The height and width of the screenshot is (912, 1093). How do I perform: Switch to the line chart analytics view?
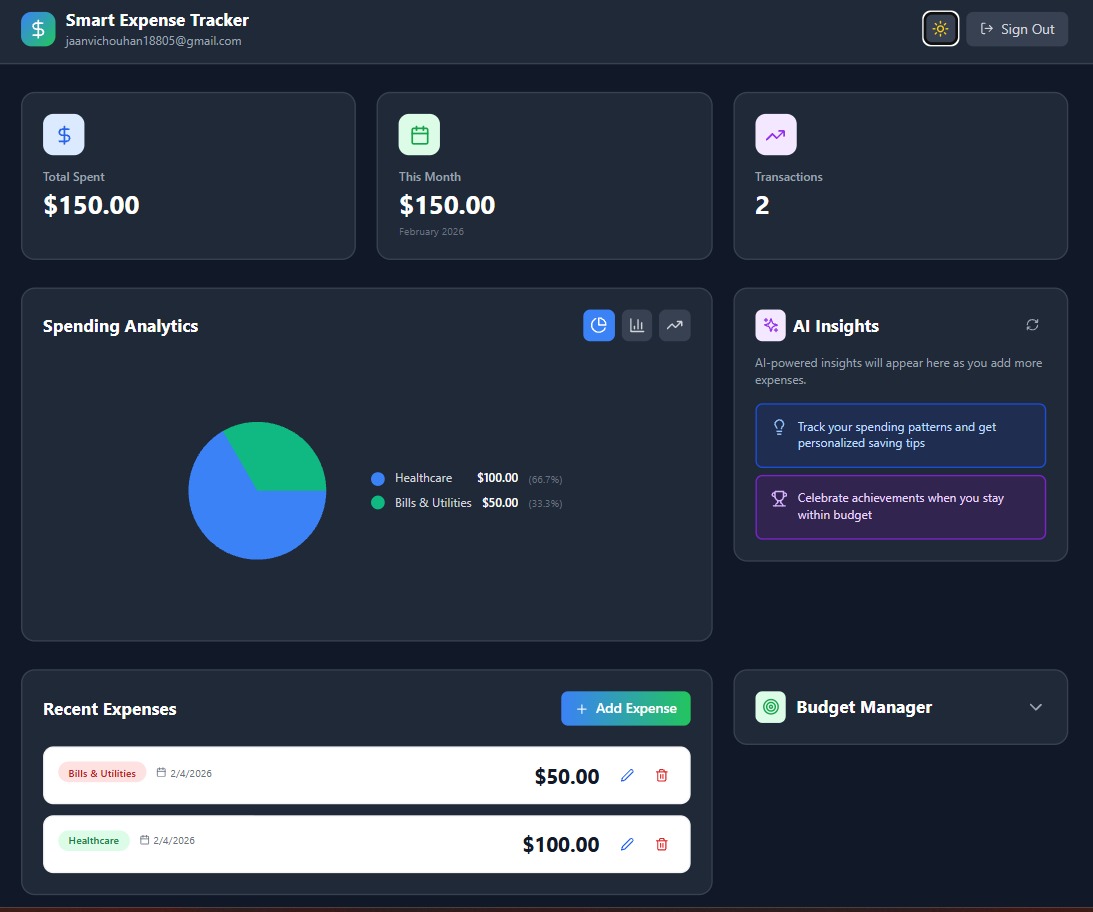[x=675, y=325]
